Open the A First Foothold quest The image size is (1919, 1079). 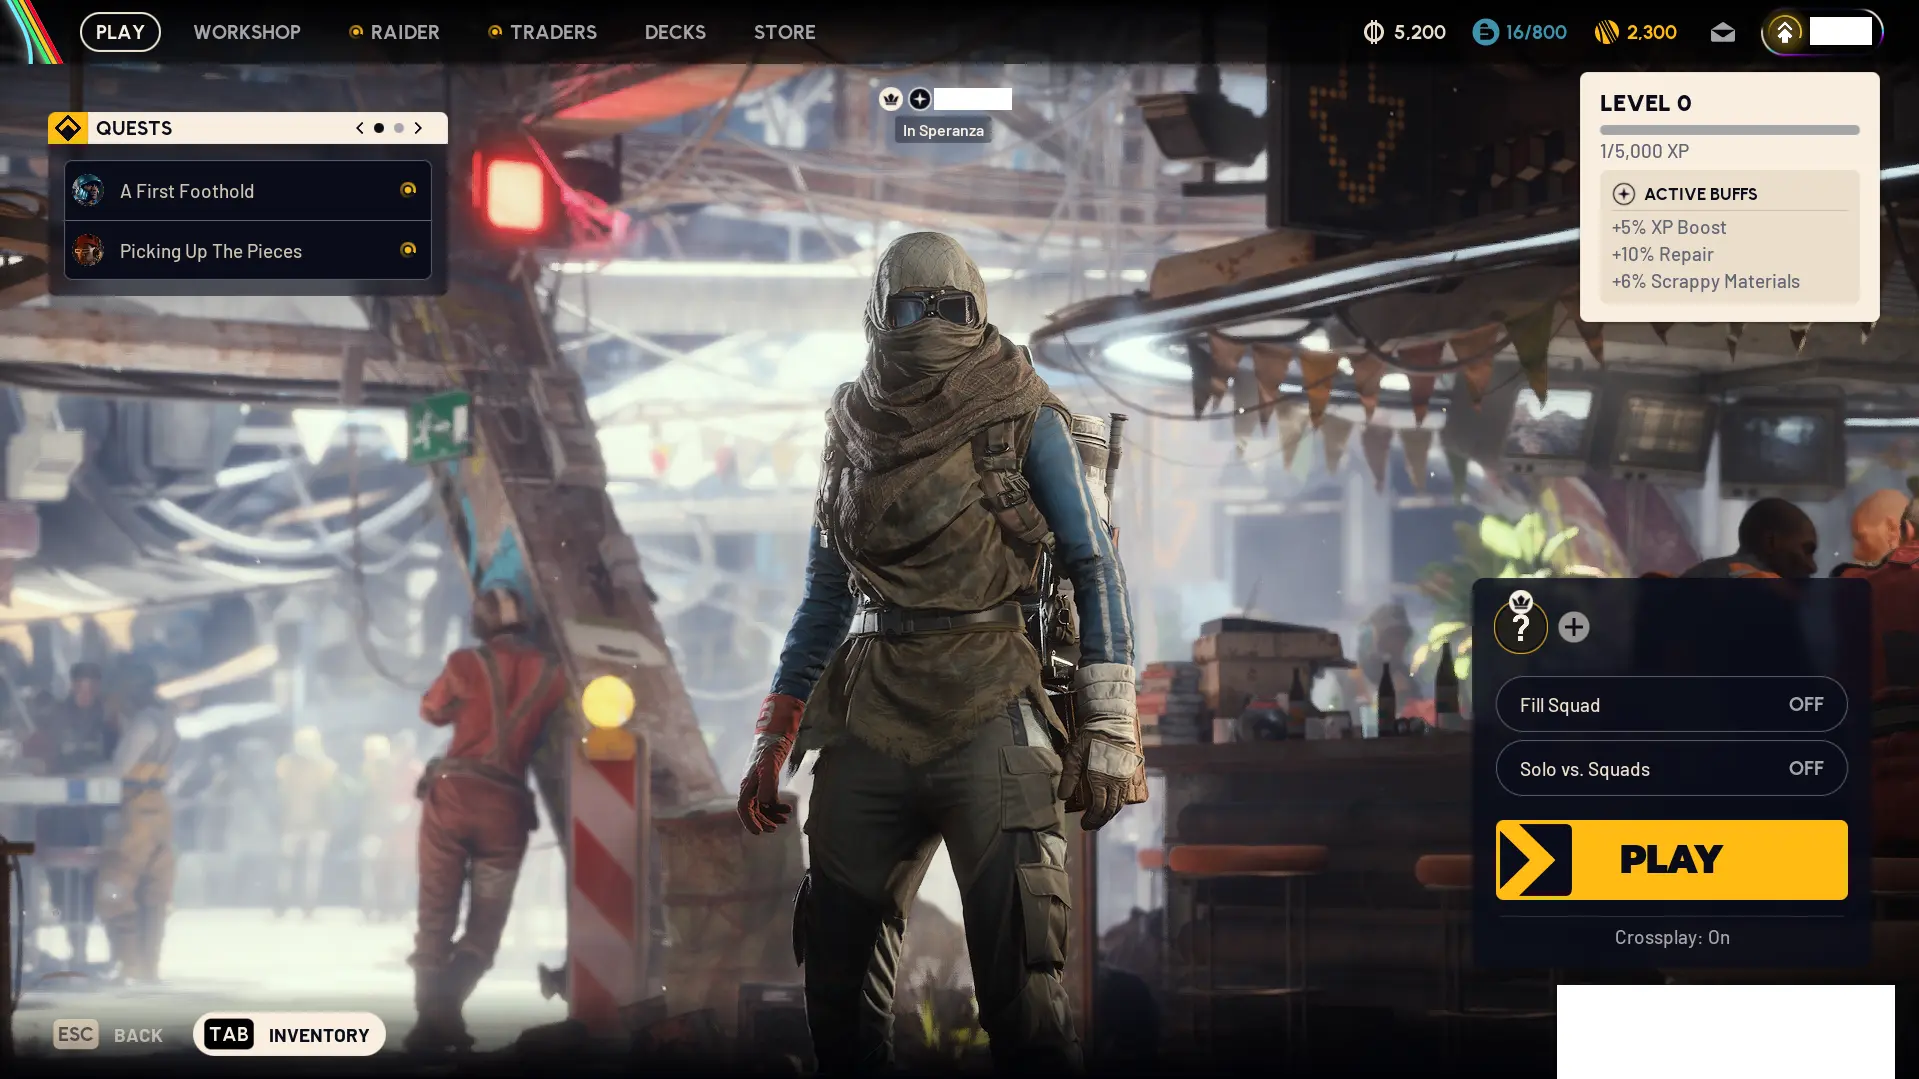[248, 190]
